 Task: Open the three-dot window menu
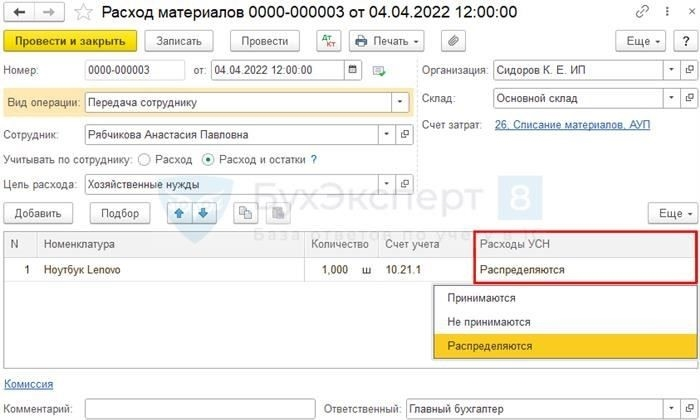[x=667, y=12]
